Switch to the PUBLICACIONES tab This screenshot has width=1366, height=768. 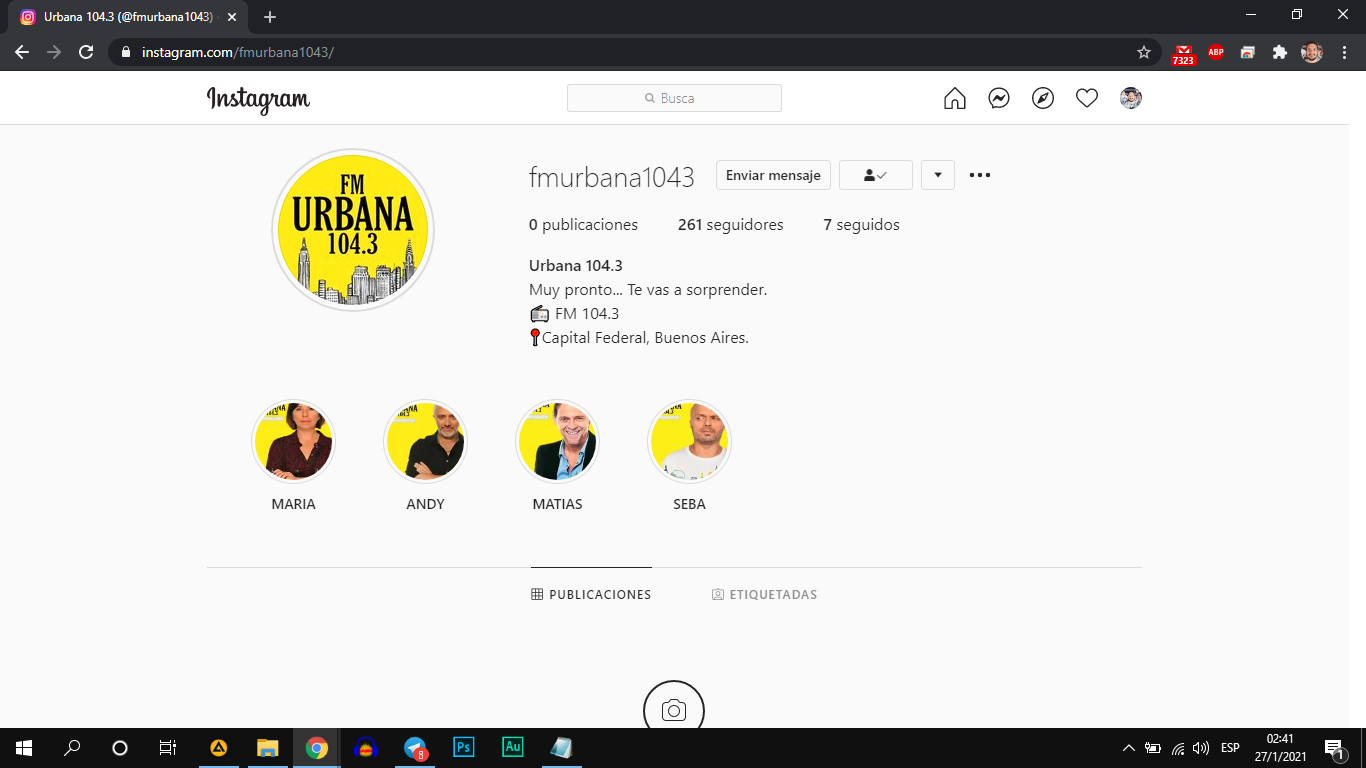tap(591, 594)
